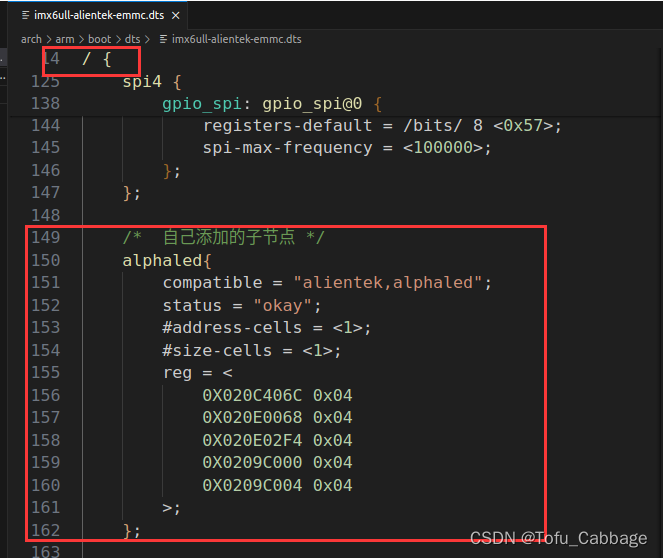Image resolution: width=663 pixels, height=558 pixels.
Task: Click the gpio_spi: gpio_spi@0 sticky line
Action: click(x=272, y=104)
